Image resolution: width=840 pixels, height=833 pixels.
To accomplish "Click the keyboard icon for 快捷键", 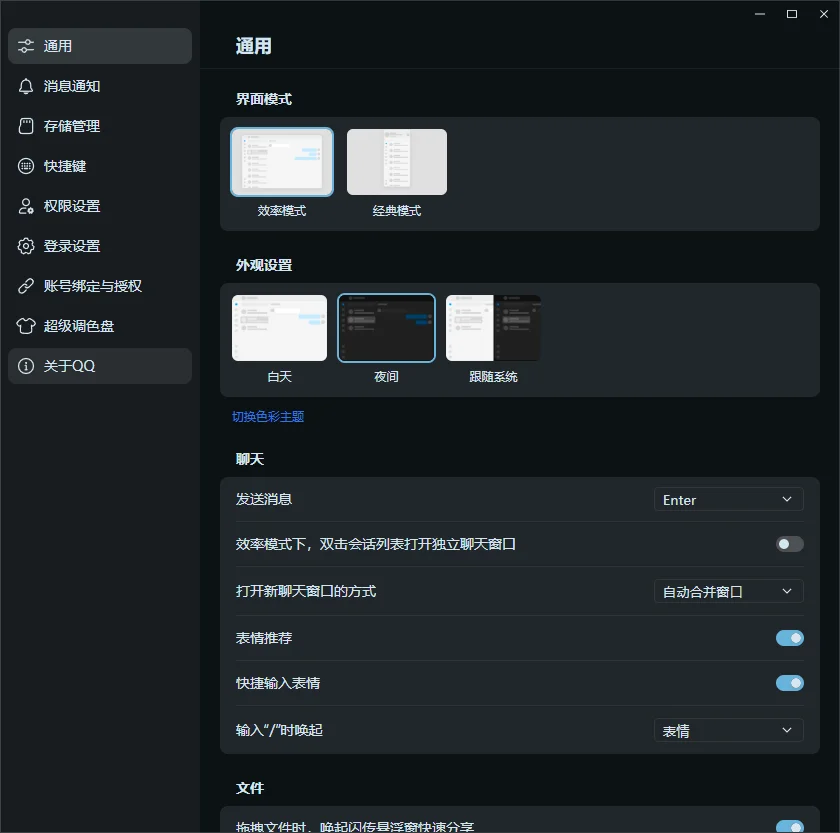I will pyautogui.click(x=26, y=166).
